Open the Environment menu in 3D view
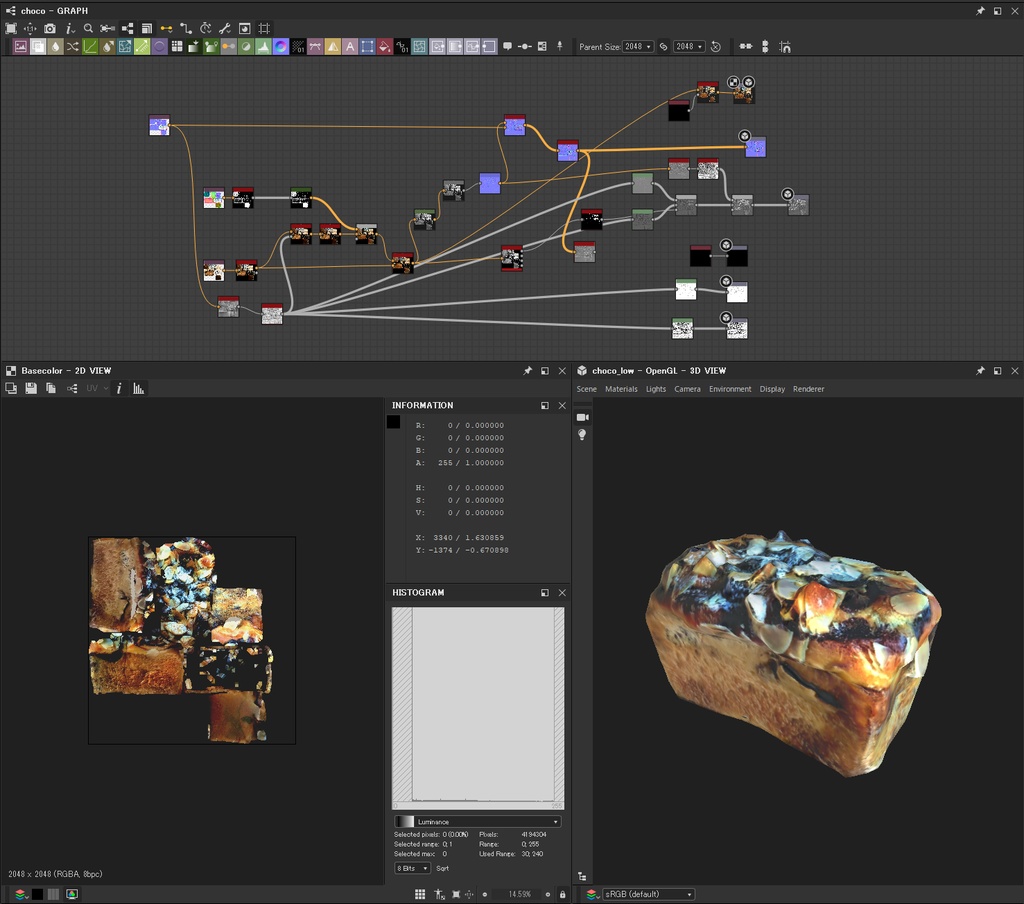 (x=730, y=389)
